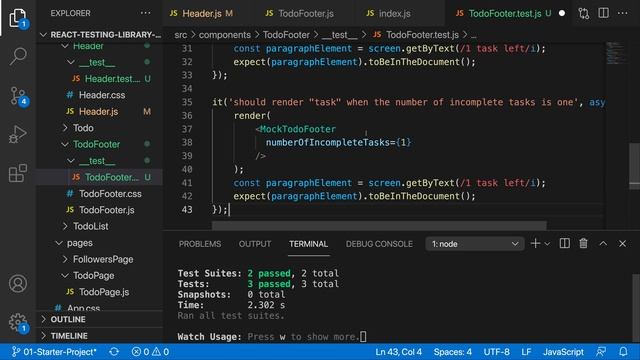The height and width of the screenshot is (360, 640).
Task: Open the Extensions view icon
Action: pyautogui.click(x=18, y=173)
